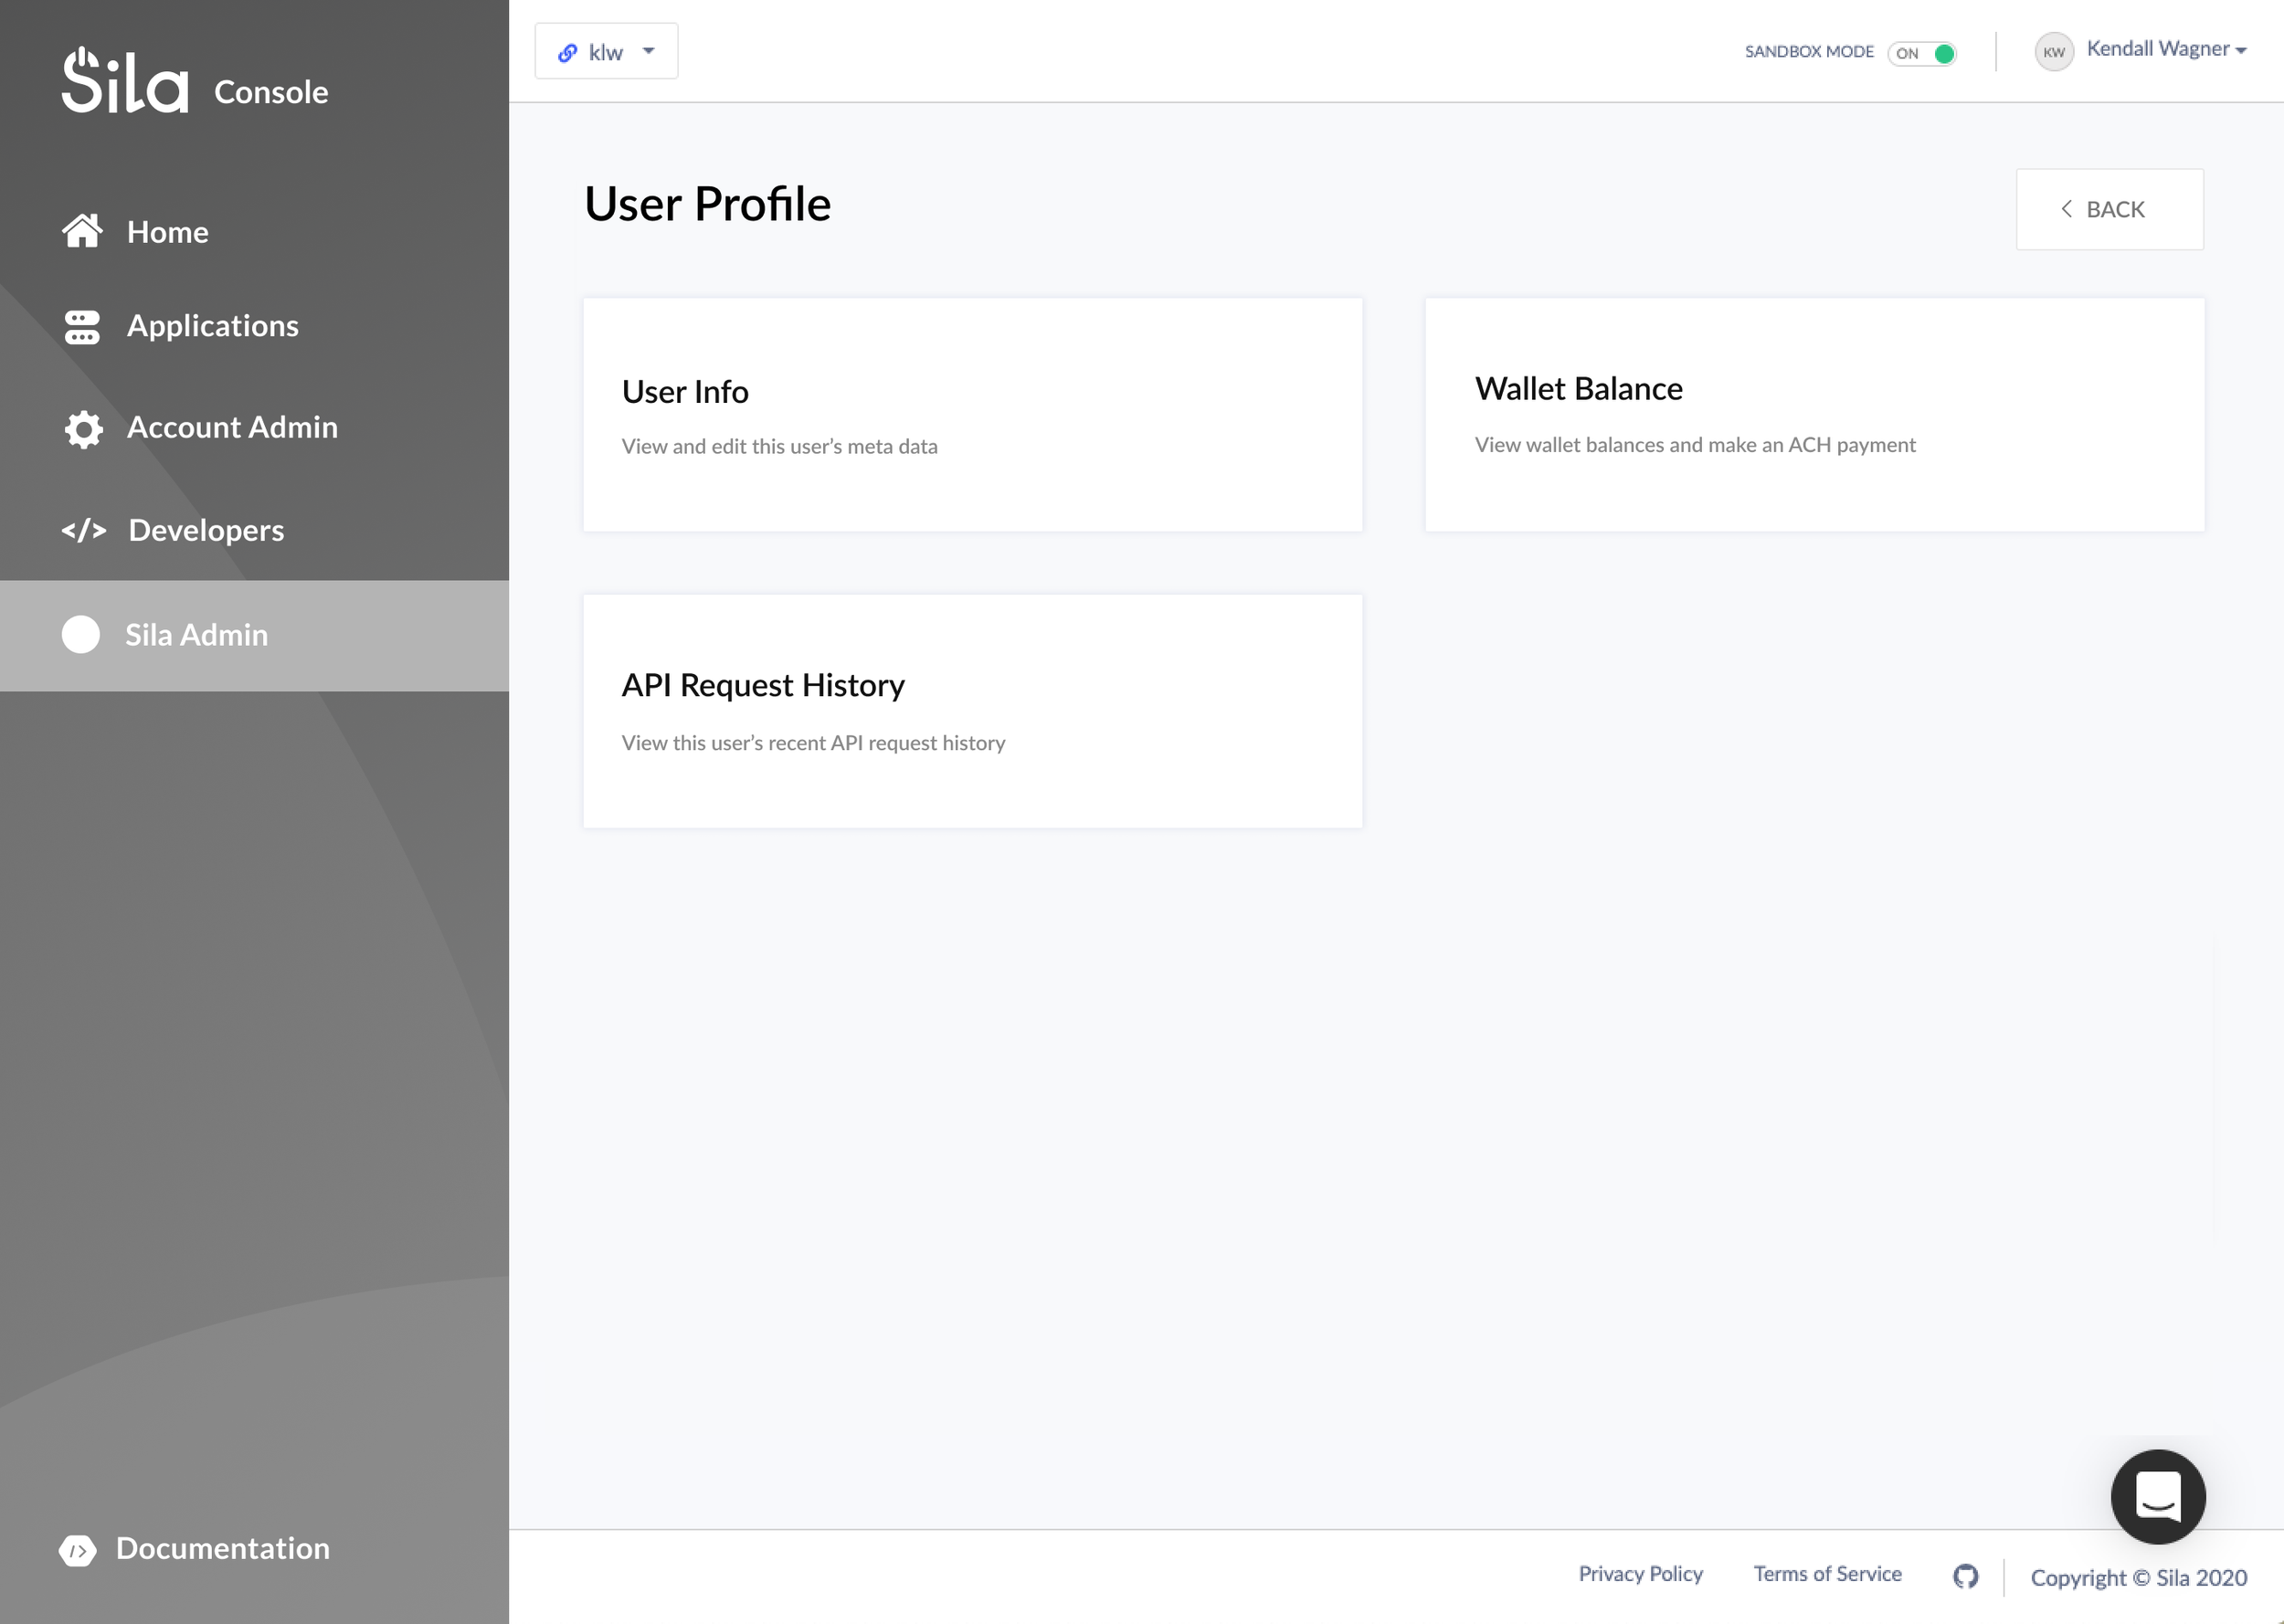Open the chat support bubble
The image size is (2284, 1624).
(x=2157, y=1496)
